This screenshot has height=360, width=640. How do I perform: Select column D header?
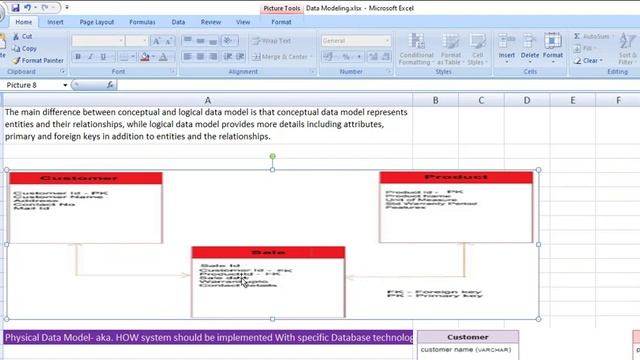tap(527, 100)
